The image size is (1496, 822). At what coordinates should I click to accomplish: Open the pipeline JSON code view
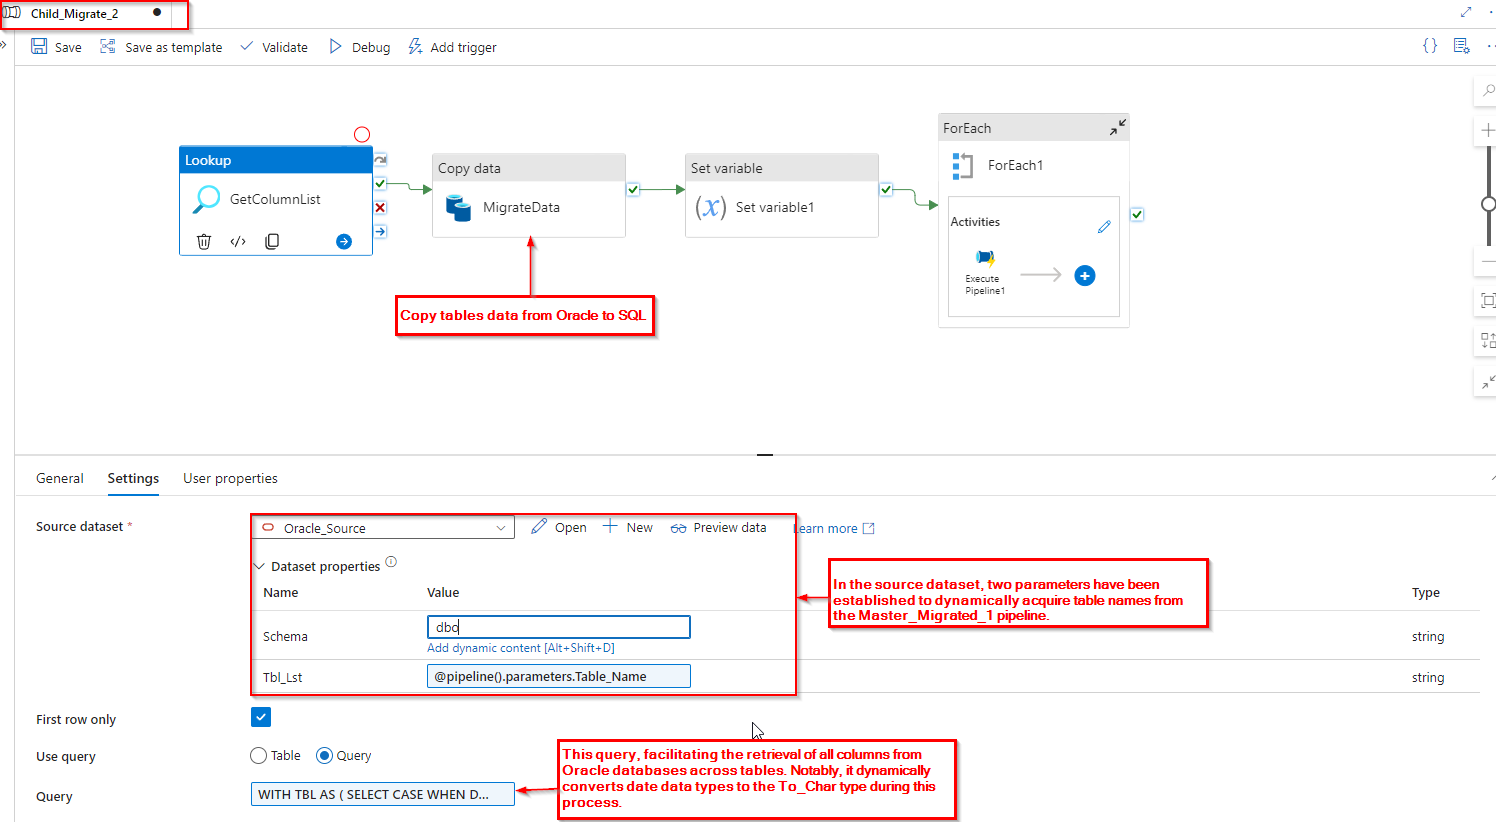pyautogui.click(x=1430, y=46)
